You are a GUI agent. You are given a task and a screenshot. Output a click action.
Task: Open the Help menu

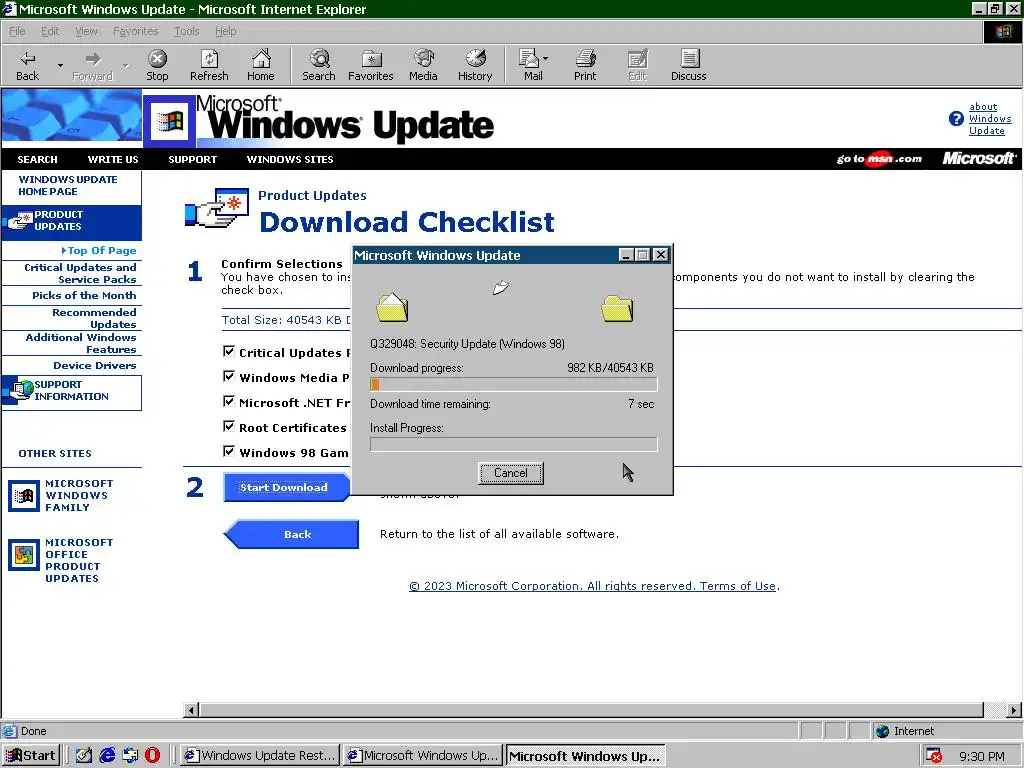[225, 31]
